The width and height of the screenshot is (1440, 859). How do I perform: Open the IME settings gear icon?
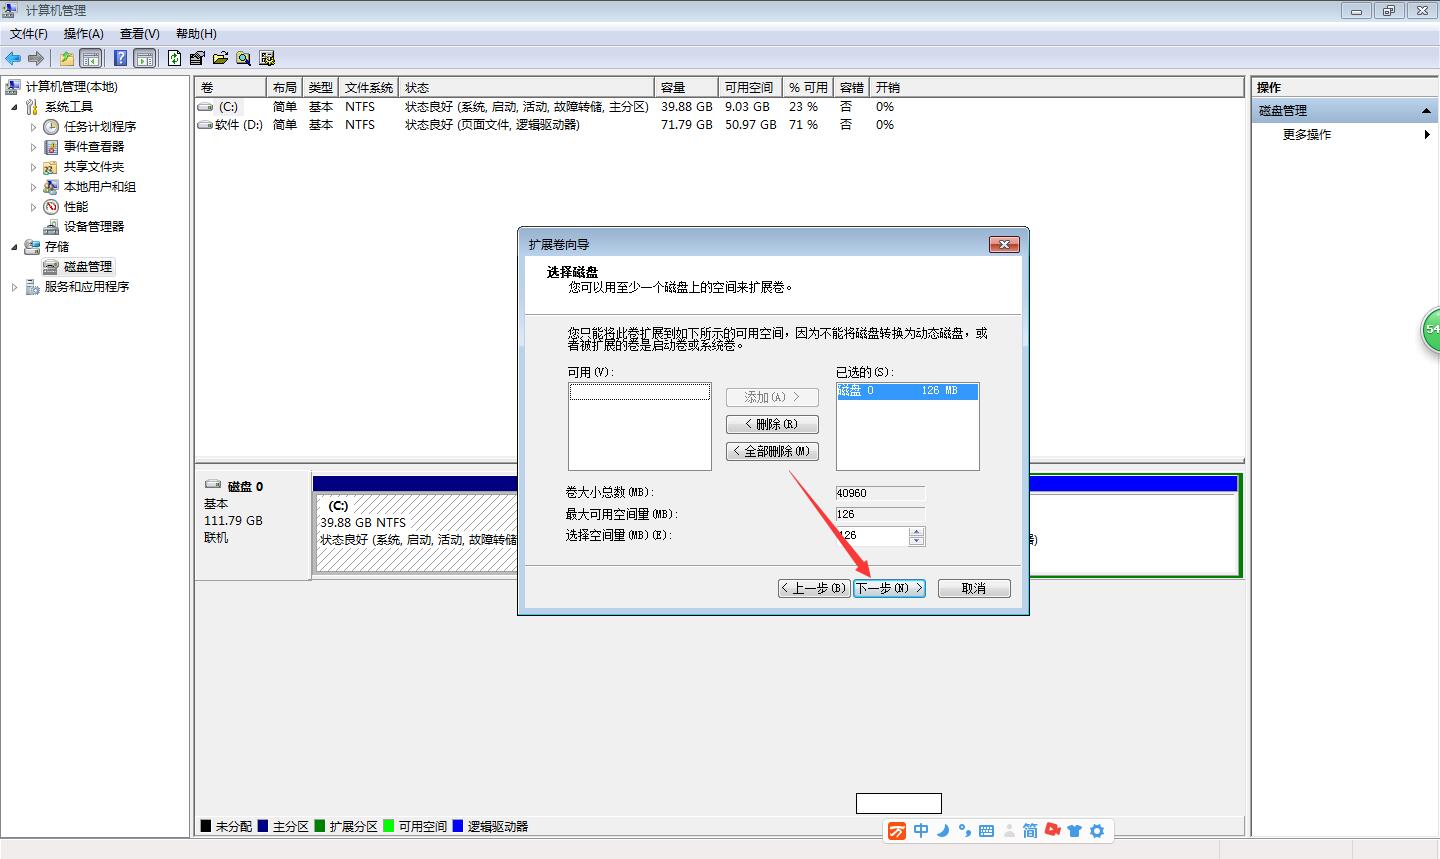point(1097,830)
